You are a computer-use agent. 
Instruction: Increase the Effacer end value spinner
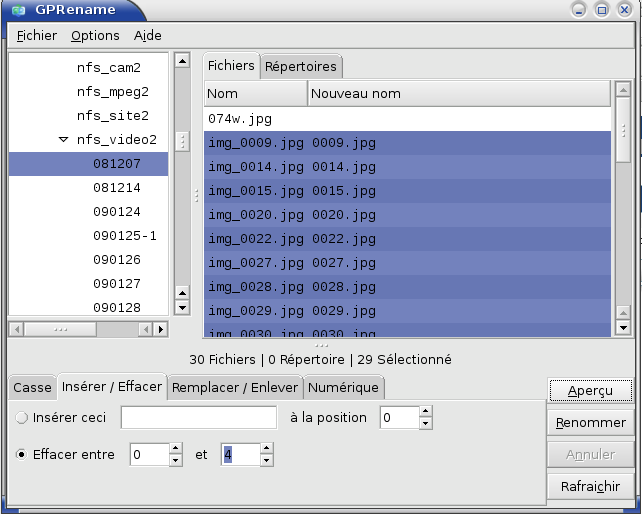click(x=266, y=449)
